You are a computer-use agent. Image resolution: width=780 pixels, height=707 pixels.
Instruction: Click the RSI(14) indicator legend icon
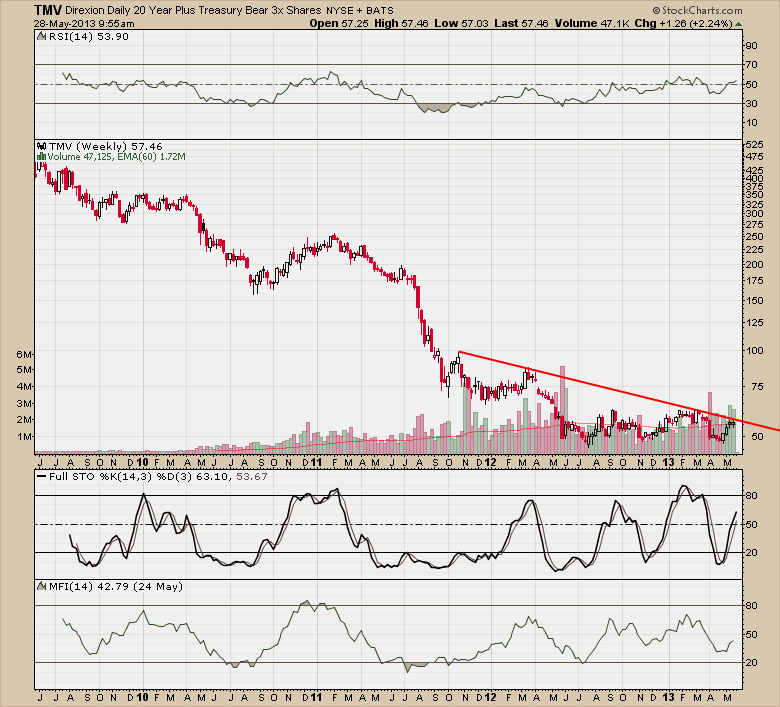[42, 36]
